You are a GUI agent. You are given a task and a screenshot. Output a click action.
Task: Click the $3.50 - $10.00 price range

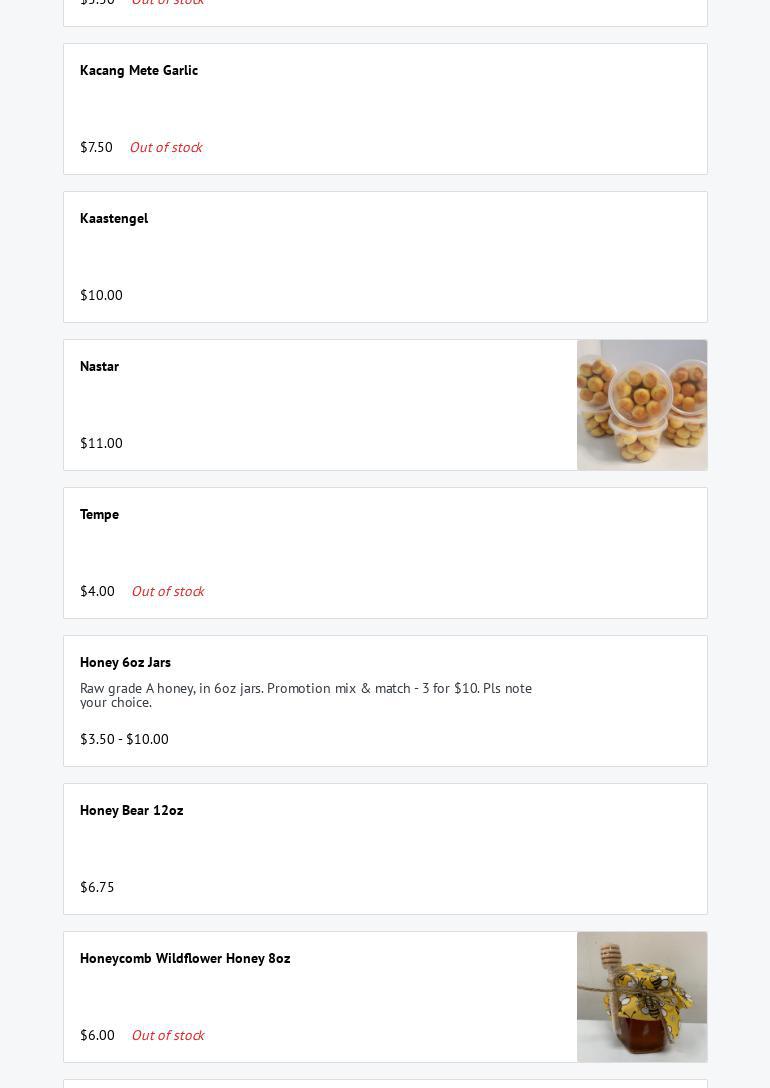[124, 739]
